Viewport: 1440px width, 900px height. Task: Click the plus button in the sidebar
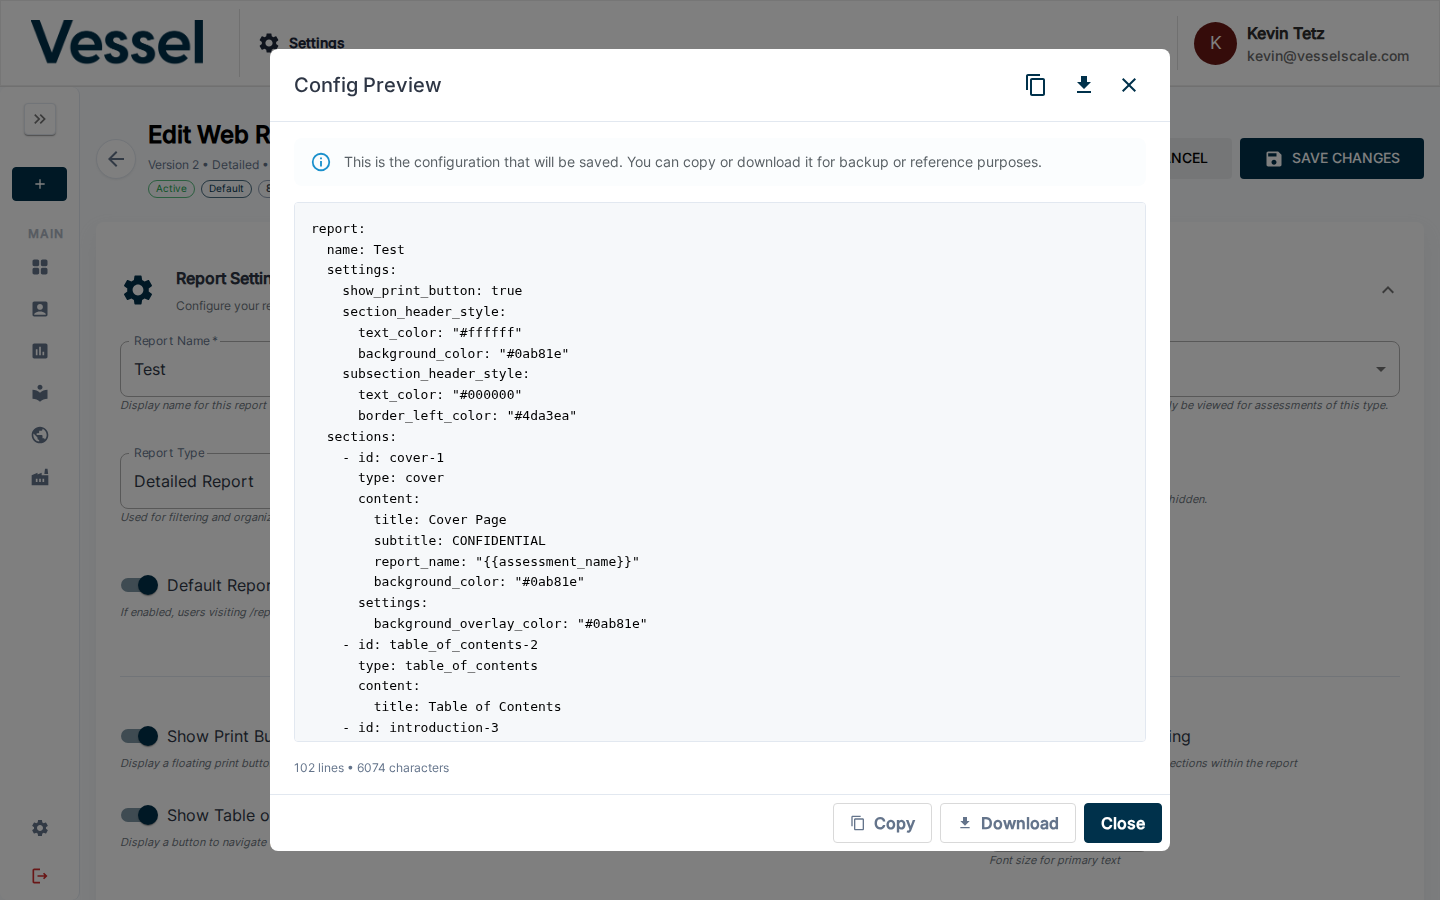pyautogui.click(x=40, y=184)
